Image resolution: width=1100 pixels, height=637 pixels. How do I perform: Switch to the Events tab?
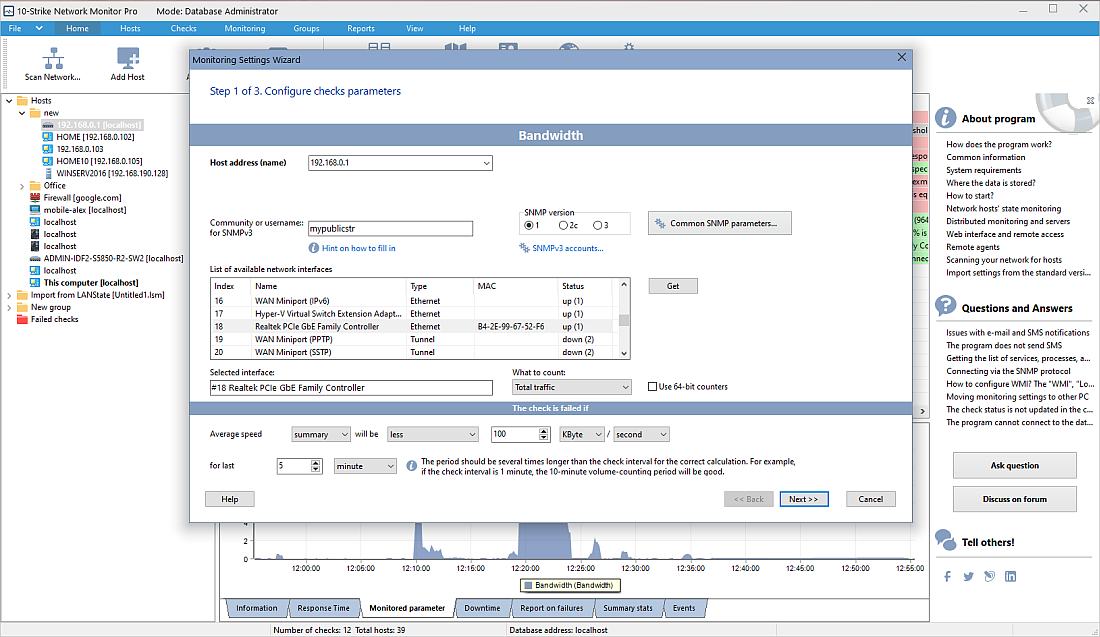click(x=683, y=608)
